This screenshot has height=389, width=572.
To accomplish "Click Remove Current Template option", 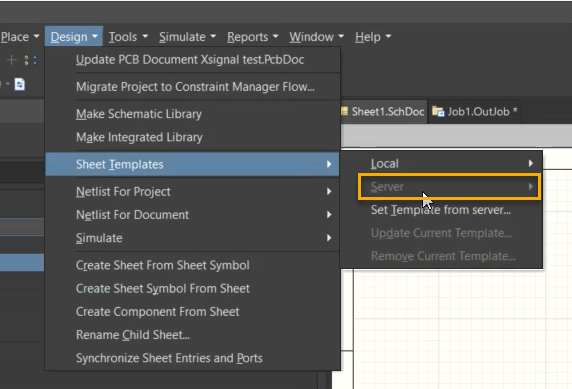I will [441, 256].
